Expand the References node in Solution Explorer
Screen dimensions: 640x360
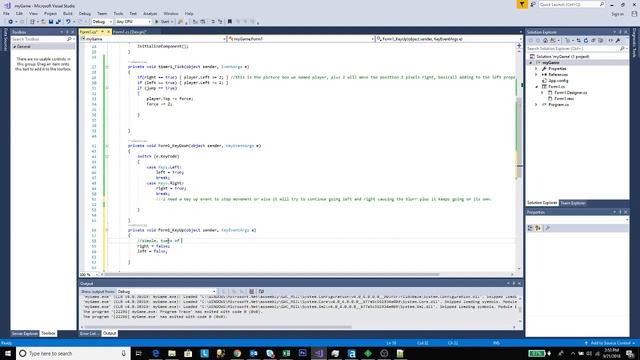click(x=536, y=75)
